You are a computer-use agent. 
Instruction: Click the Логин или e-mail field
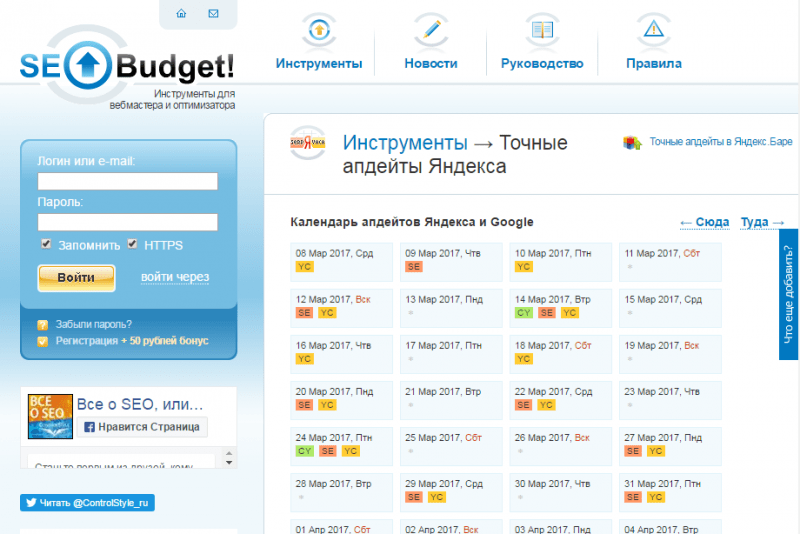click(x=128, y=181)
